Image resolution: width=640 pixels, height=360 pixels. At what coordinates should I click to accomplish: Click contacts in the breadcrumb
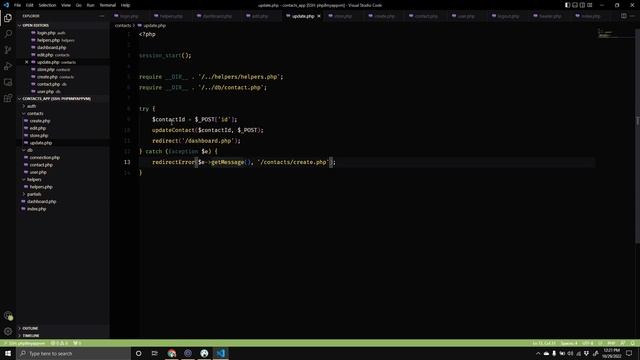pyautogui.click(x=122, y=25)
